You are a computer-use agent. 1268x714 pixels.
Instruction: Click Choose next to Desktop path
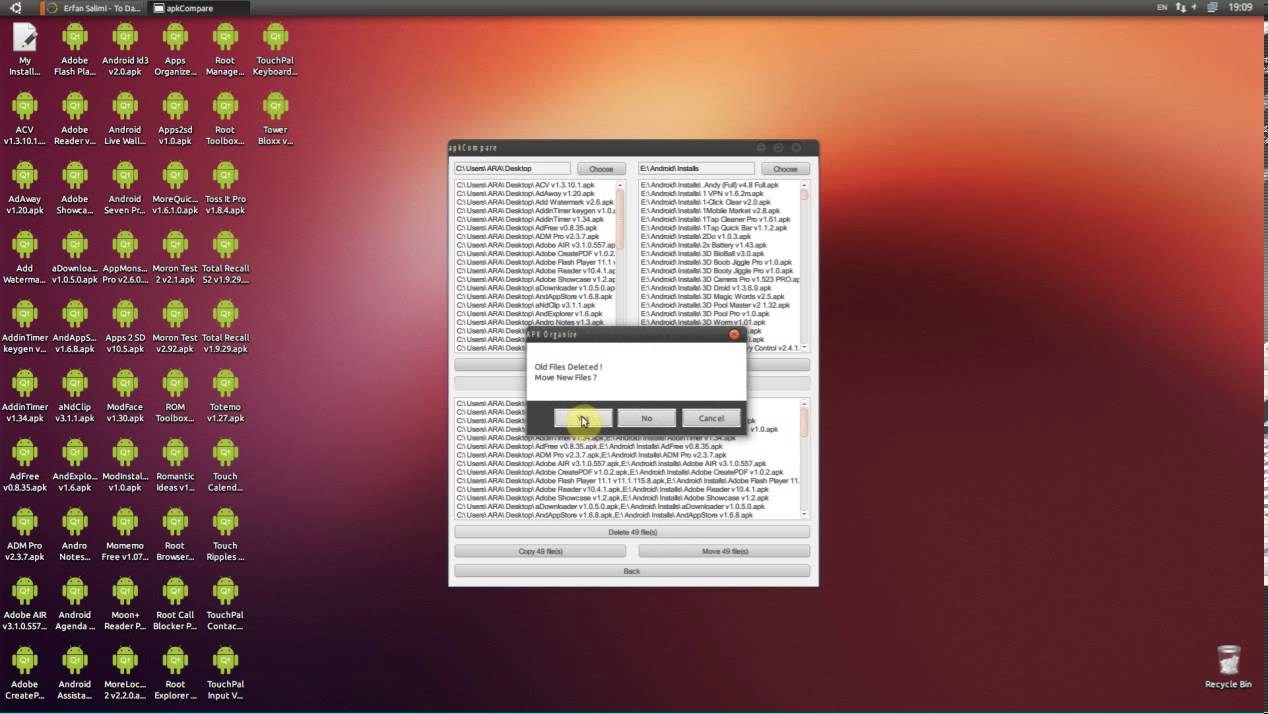tap(601, 169)
